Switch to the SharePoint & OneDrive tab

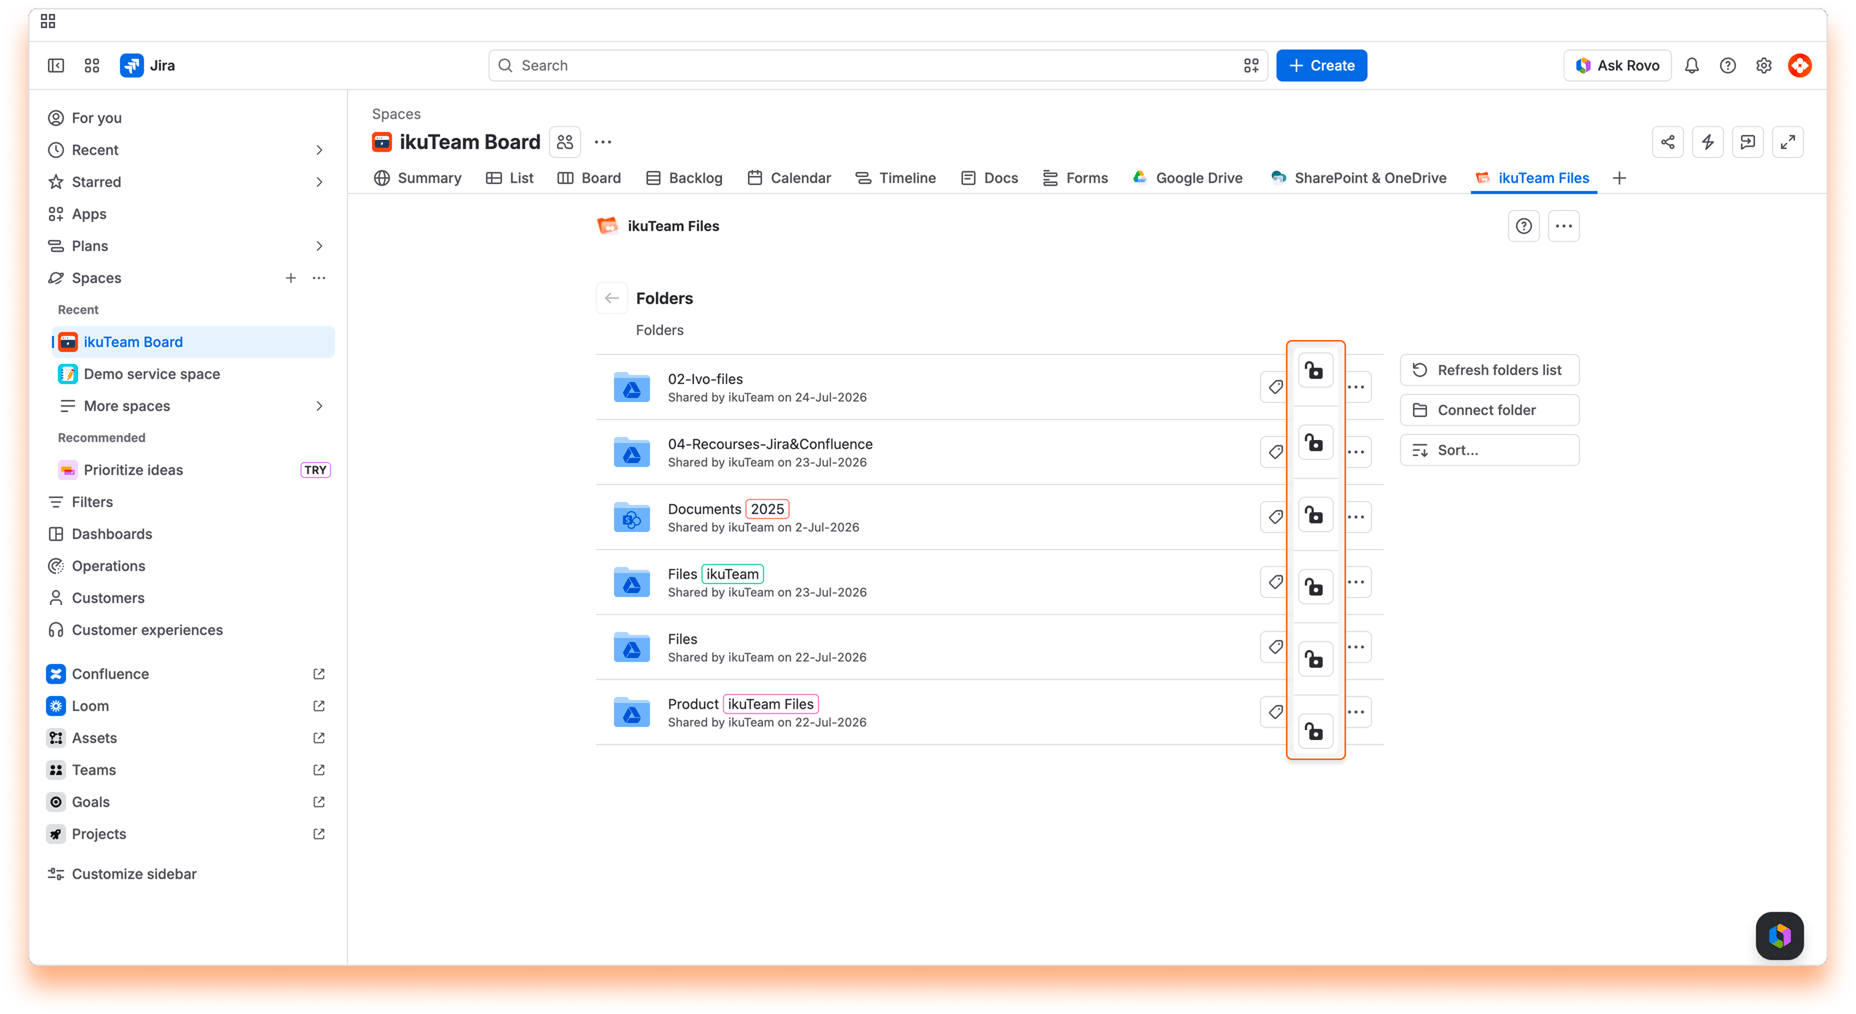tap(1359, 178)
